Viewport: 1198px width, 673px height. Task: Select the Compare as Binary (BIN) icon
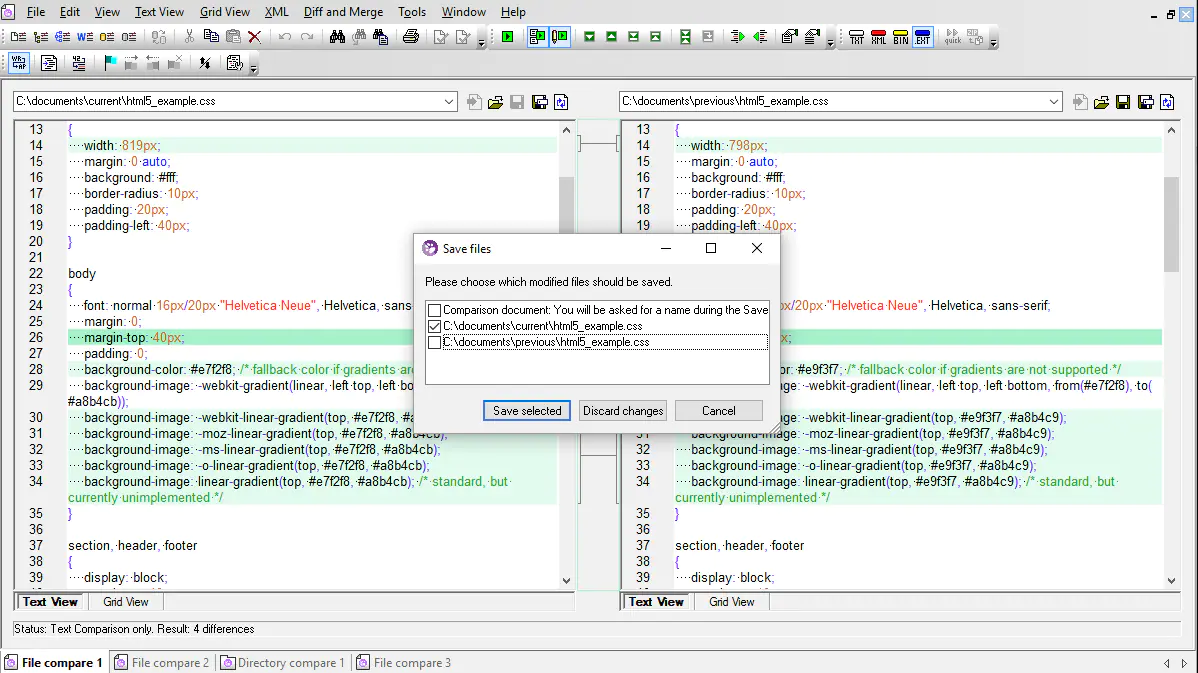901,37
